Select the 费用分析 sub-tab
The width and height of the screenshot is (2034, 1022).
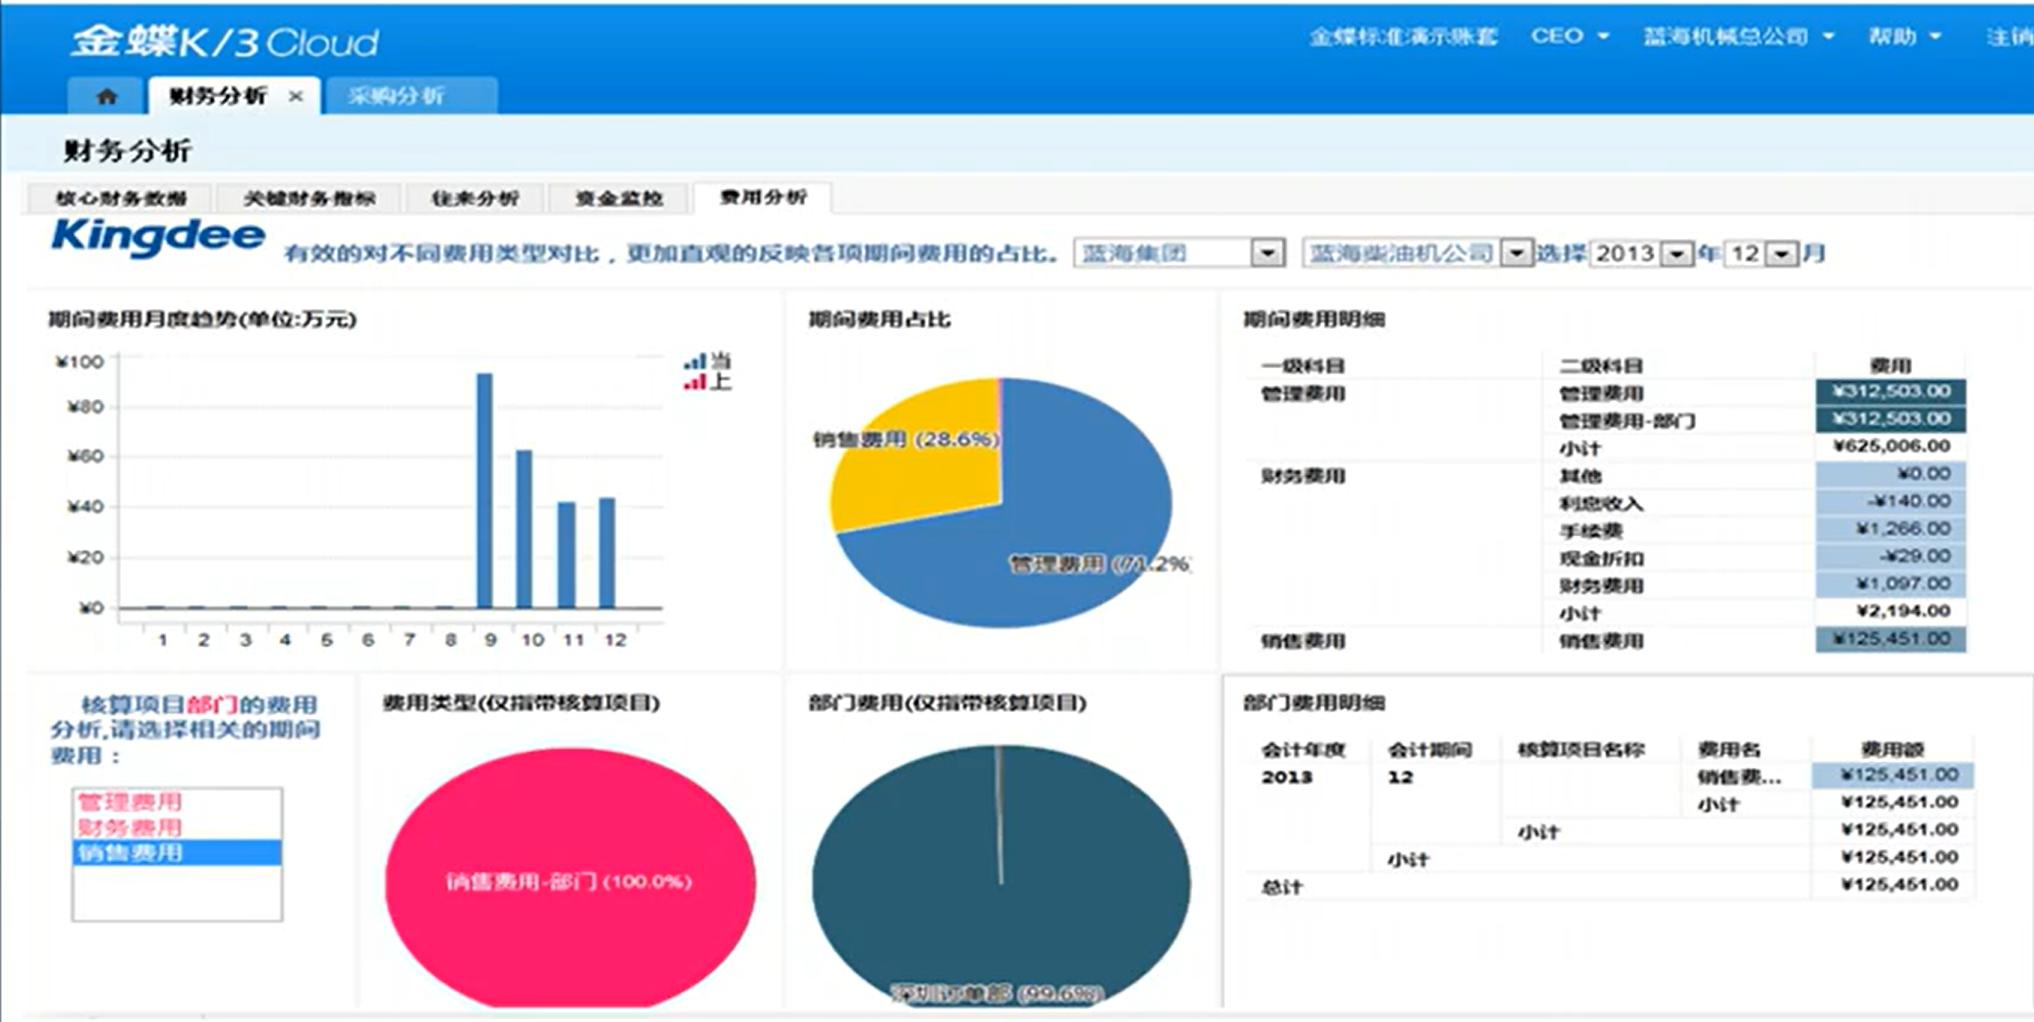(763, 197)
